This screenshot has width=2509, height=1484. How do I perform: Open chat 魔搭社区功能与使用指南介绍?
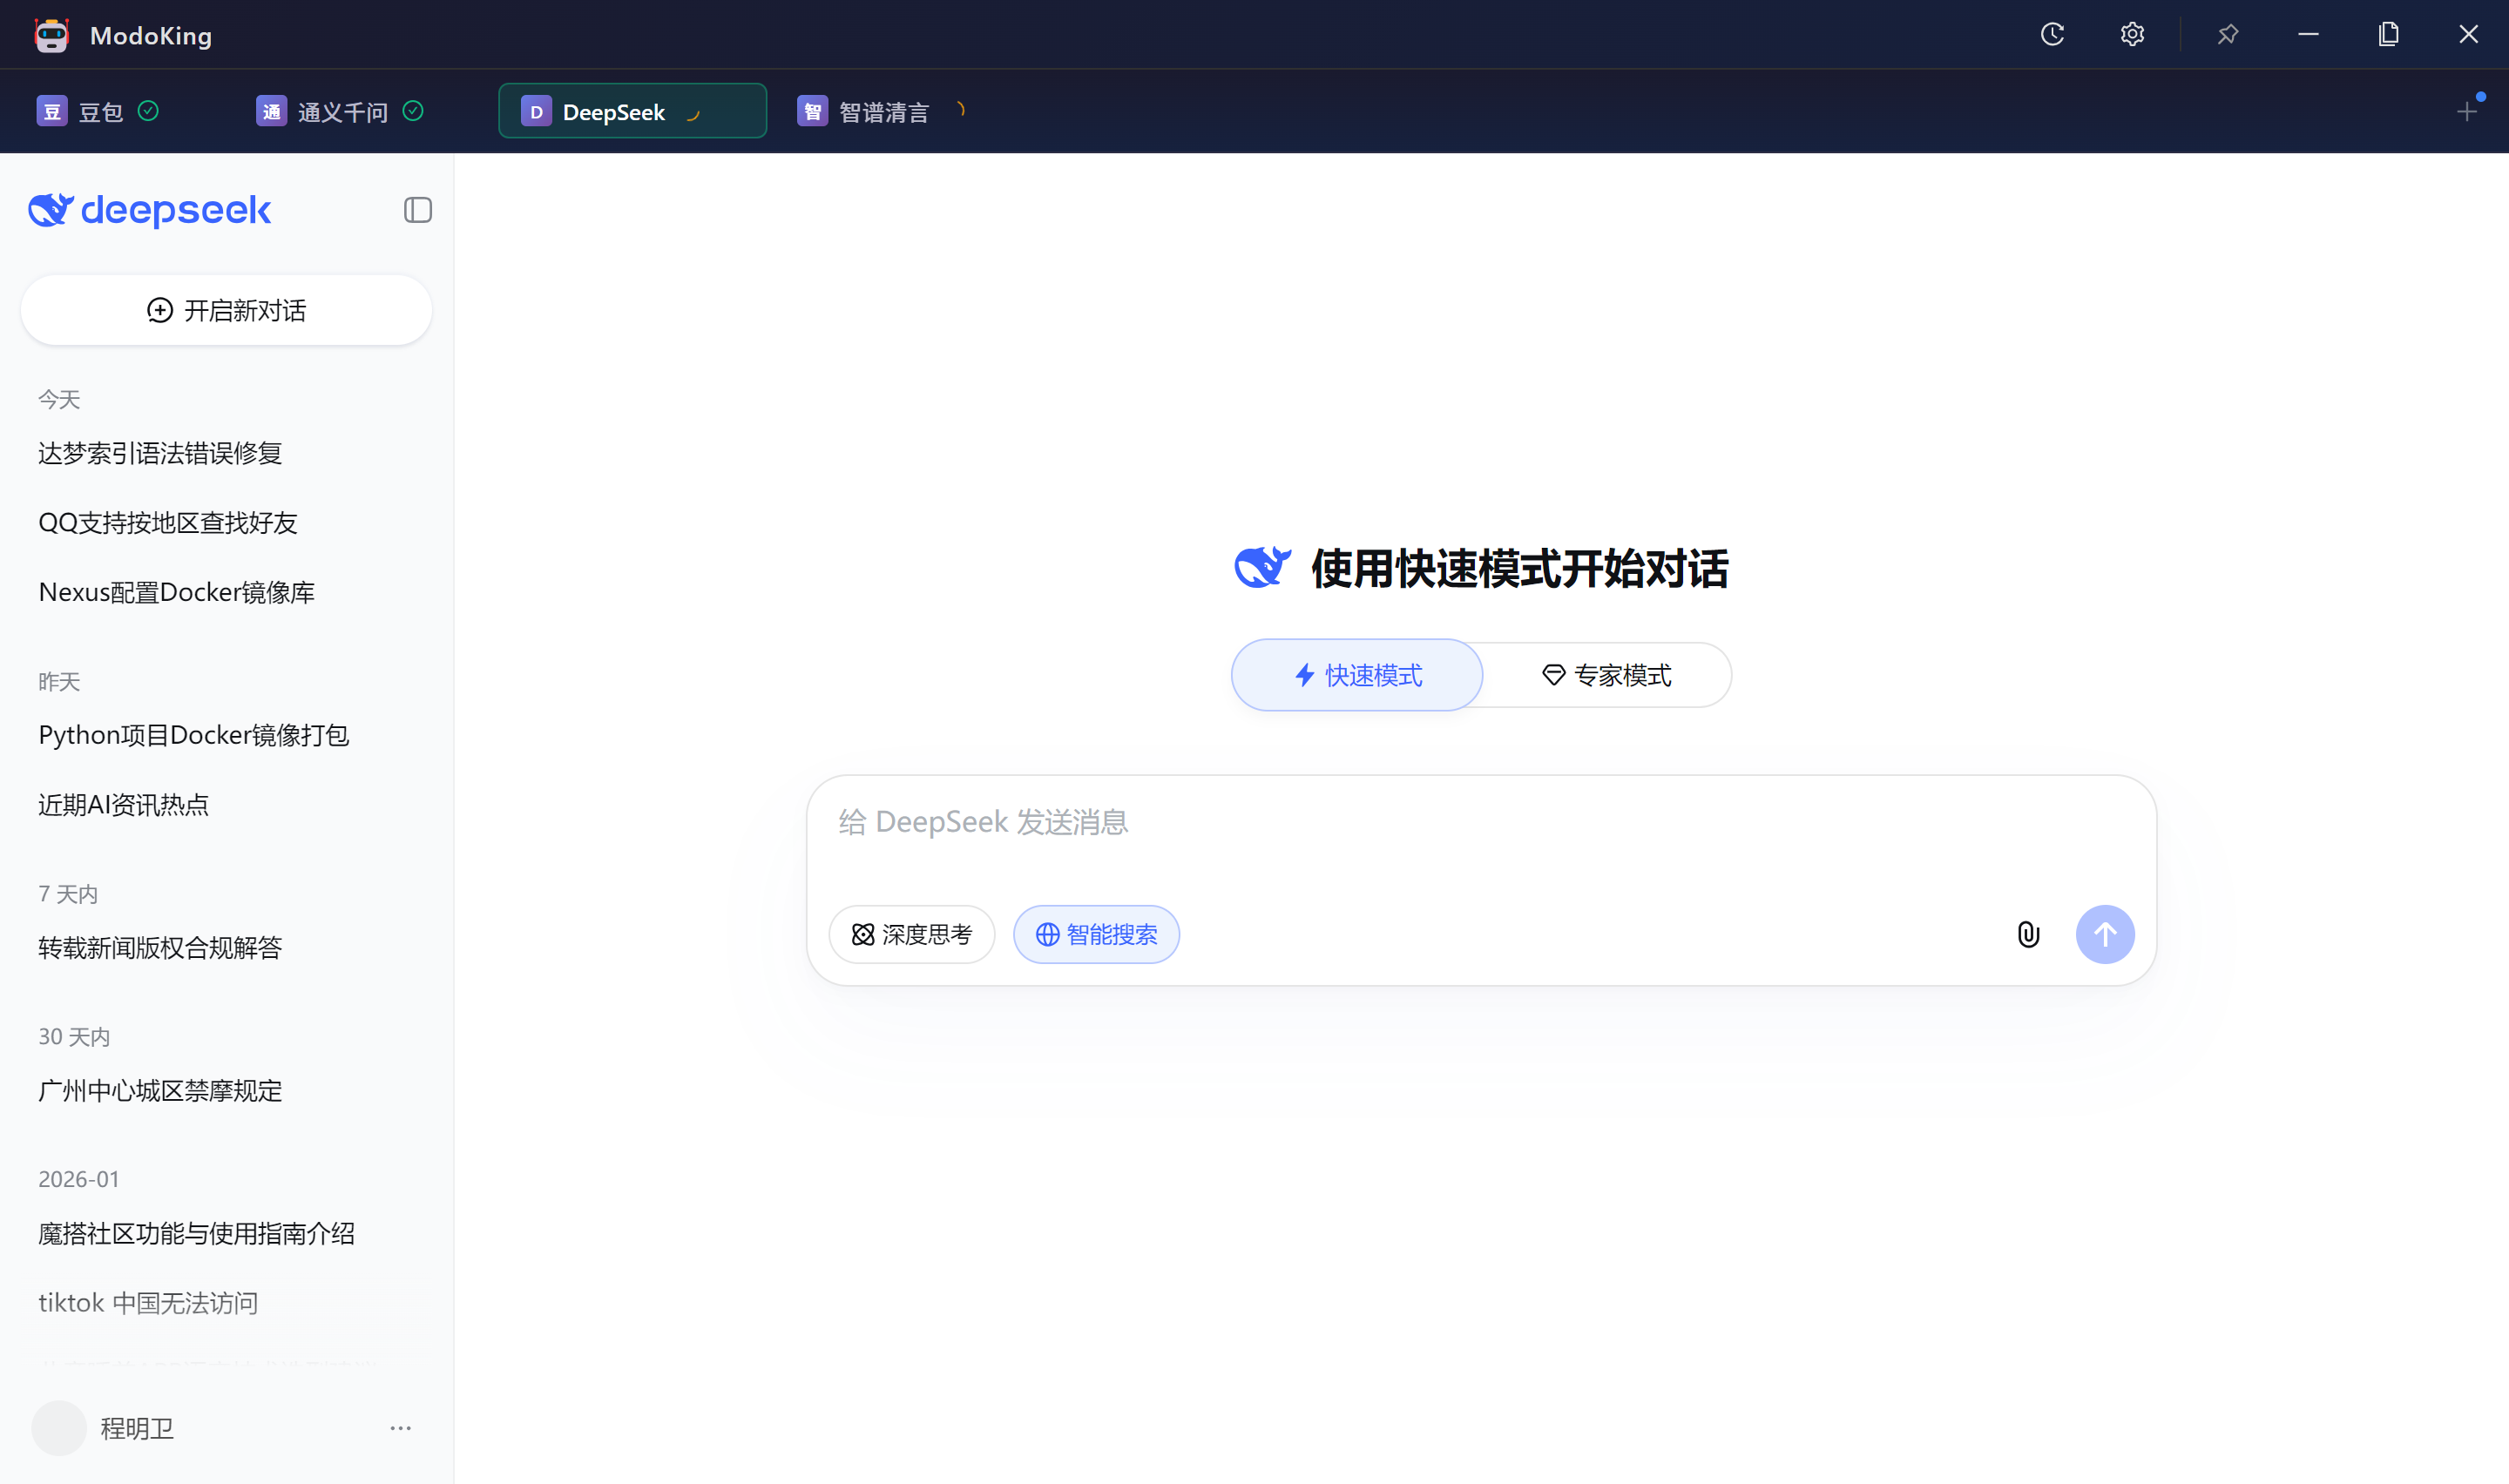pos(227,1233)
